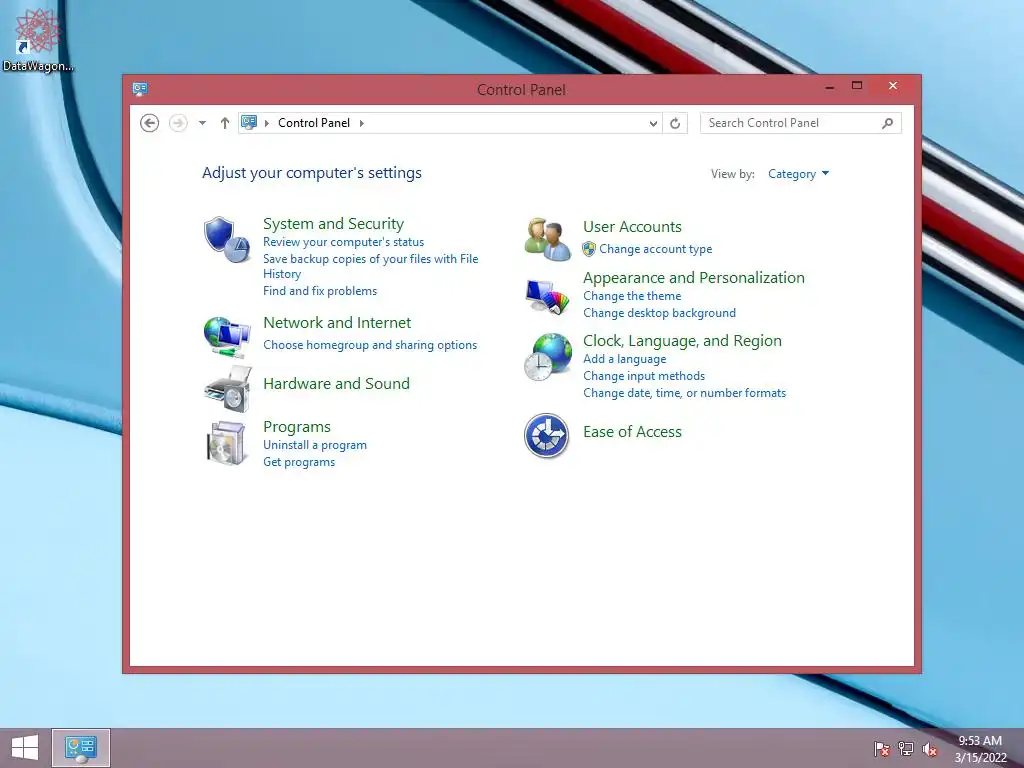Click Find and fix problems
1024x768 pixels.
[320, 291]
